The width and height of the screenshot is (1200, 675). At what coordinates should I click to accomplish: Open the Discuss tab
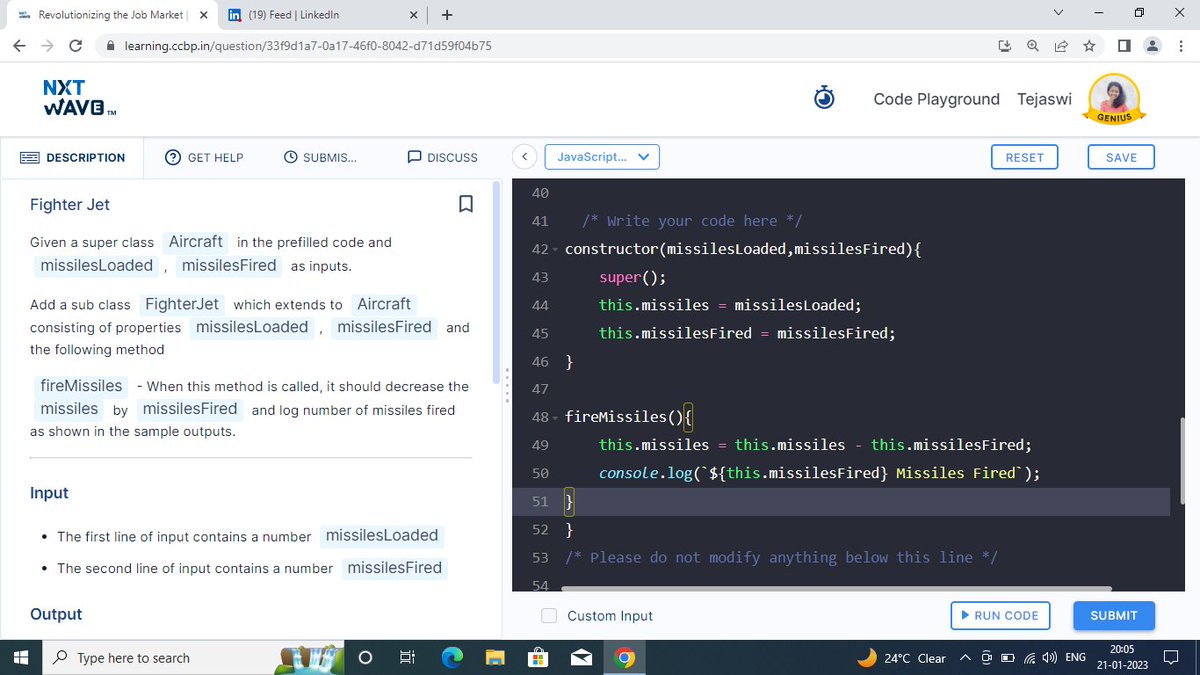(x=442, y=157)
